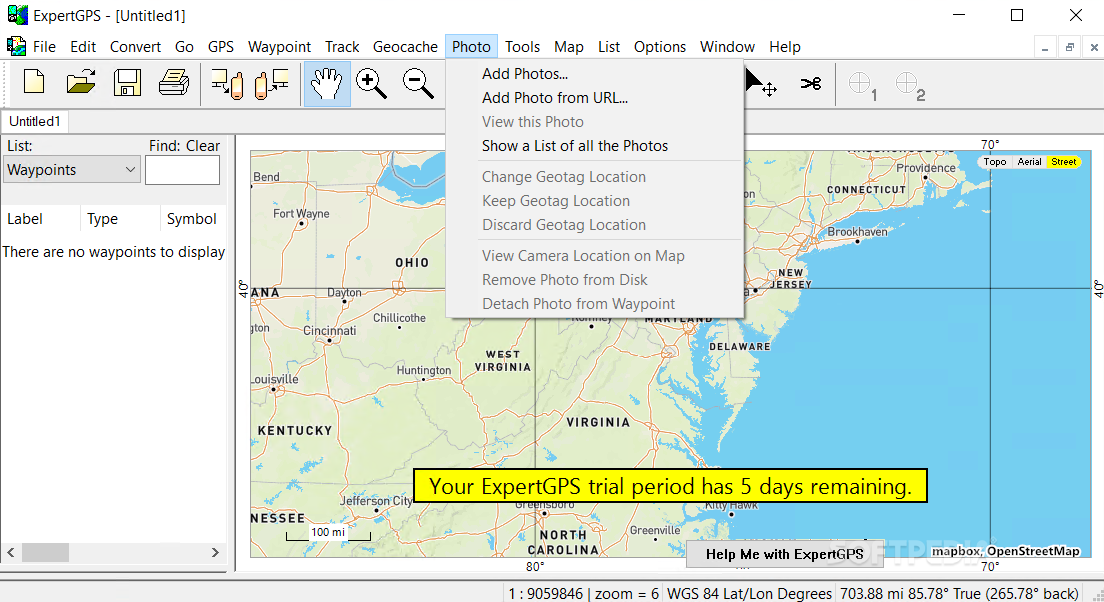Click the Cincinnati city label on map
Screen dimensions: 1104x602
(x=330, y=330)
